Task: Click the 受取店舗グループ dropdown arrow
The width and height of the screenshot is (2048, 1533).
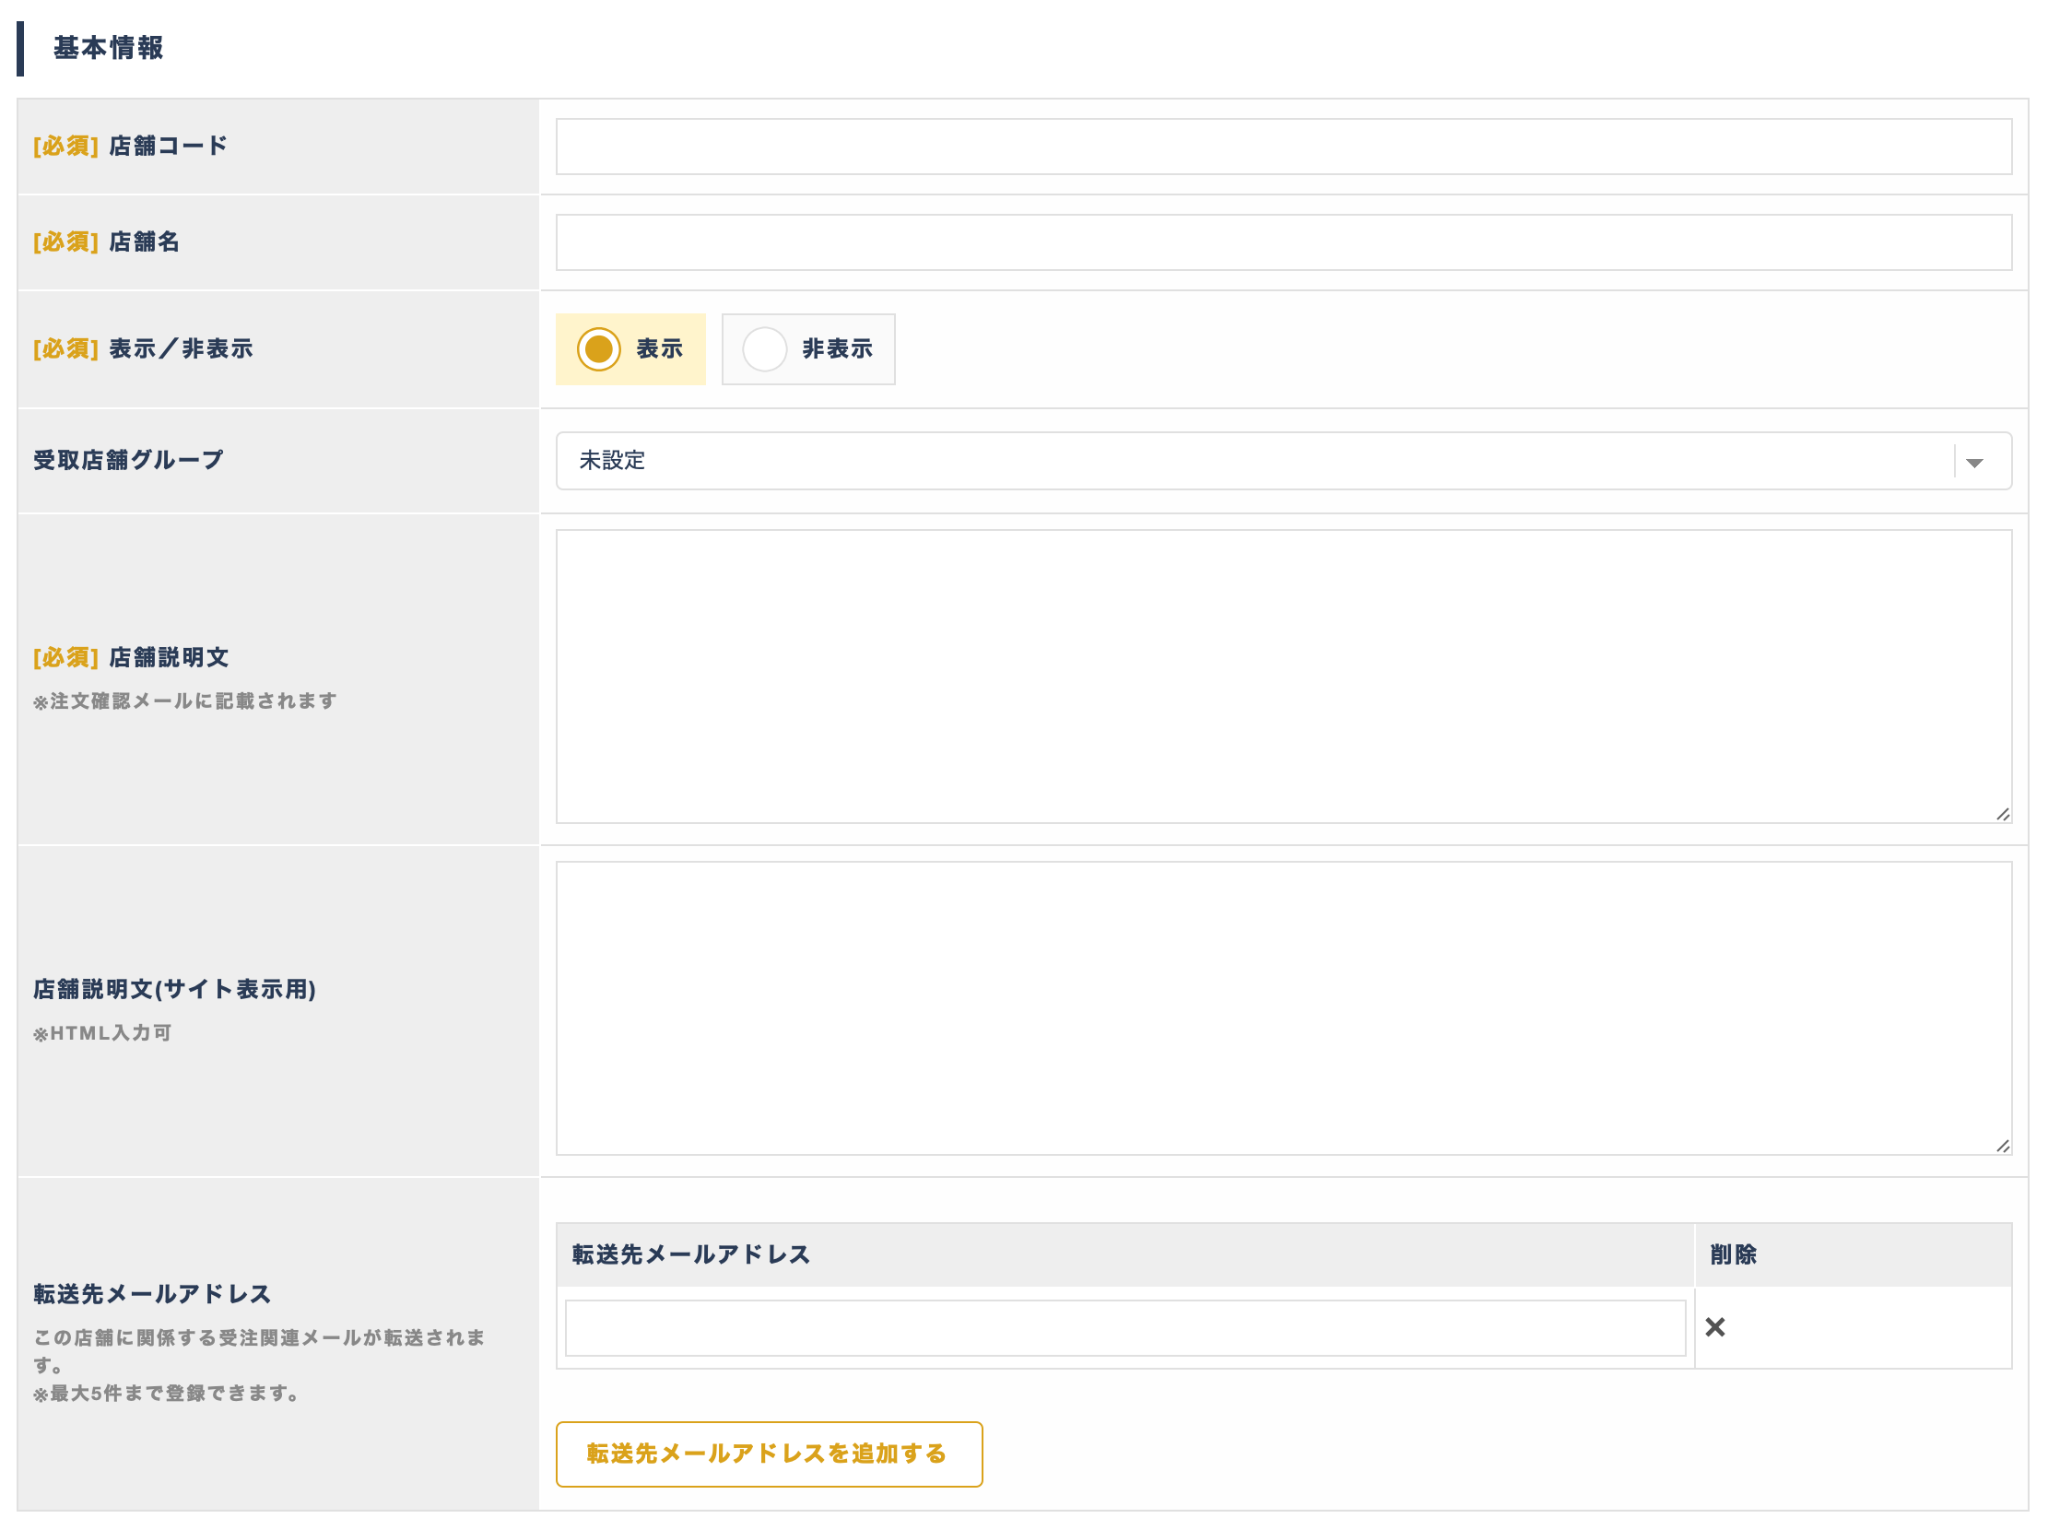Action: (1973, 461)
